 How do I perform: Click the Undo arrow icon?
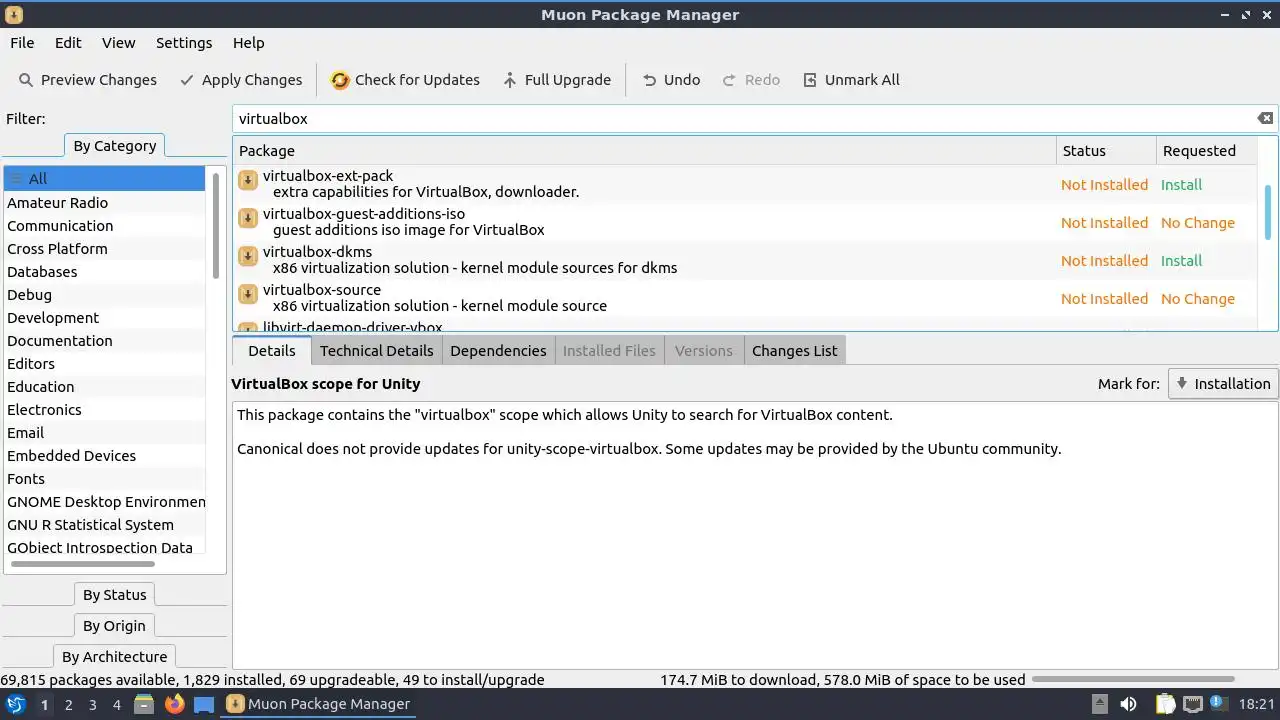pos(650,80)
